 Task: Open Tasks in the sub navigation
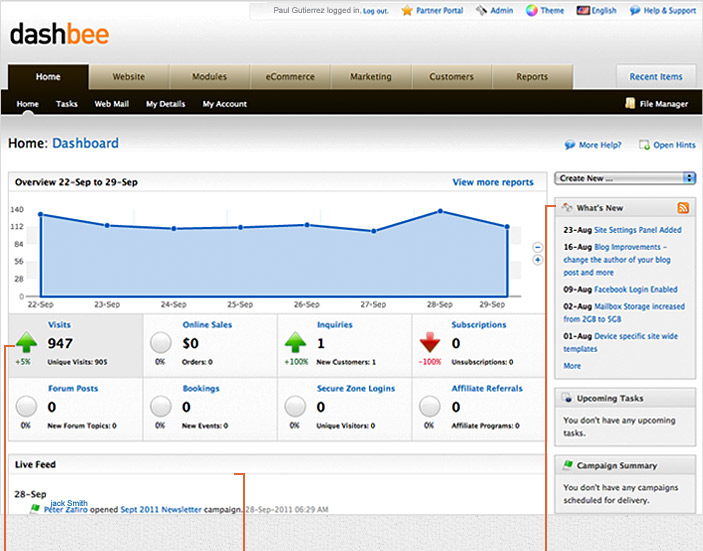67,104
